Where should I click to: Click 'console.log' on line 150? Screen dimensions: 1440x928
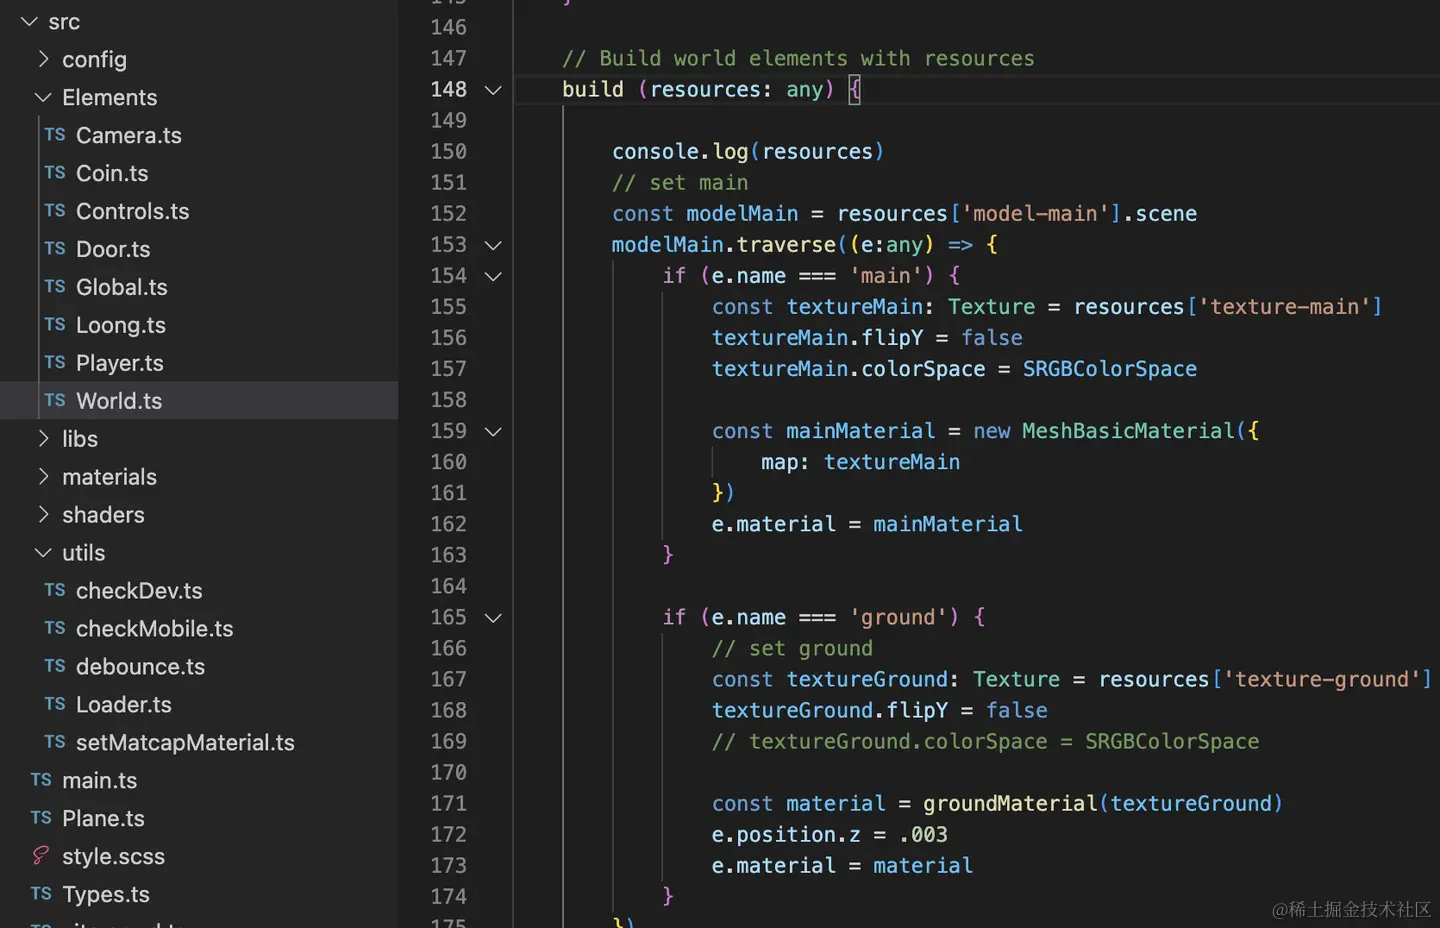[680, 151]
